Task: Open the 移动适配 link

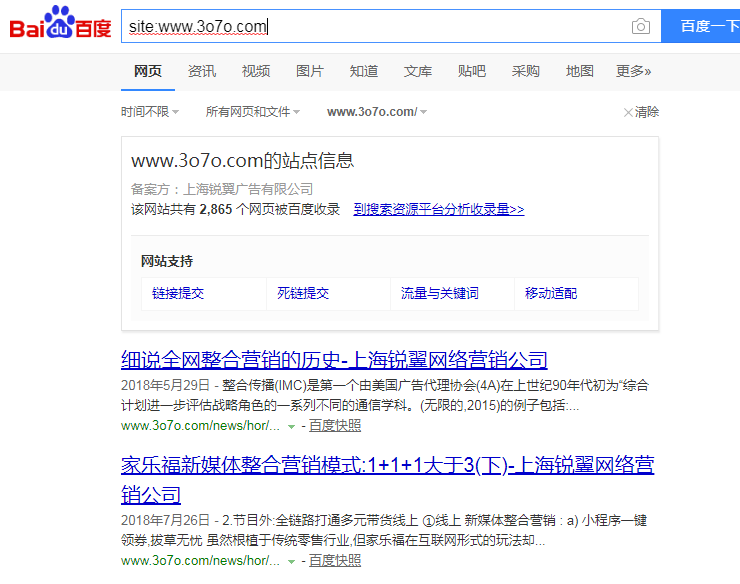Action: pos(551,293)
